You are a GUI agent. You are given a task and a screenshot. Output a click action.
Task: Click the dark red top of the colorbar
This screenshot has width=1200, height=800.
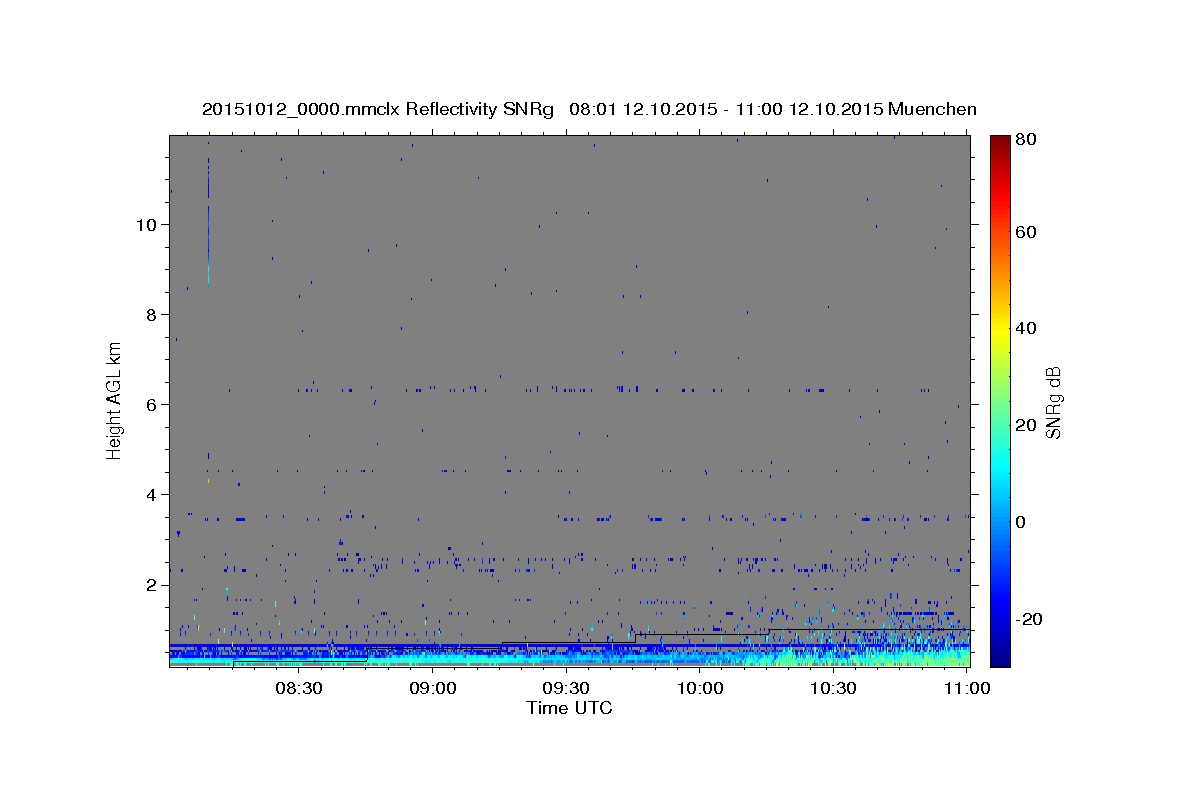(x=1000, y=145)
